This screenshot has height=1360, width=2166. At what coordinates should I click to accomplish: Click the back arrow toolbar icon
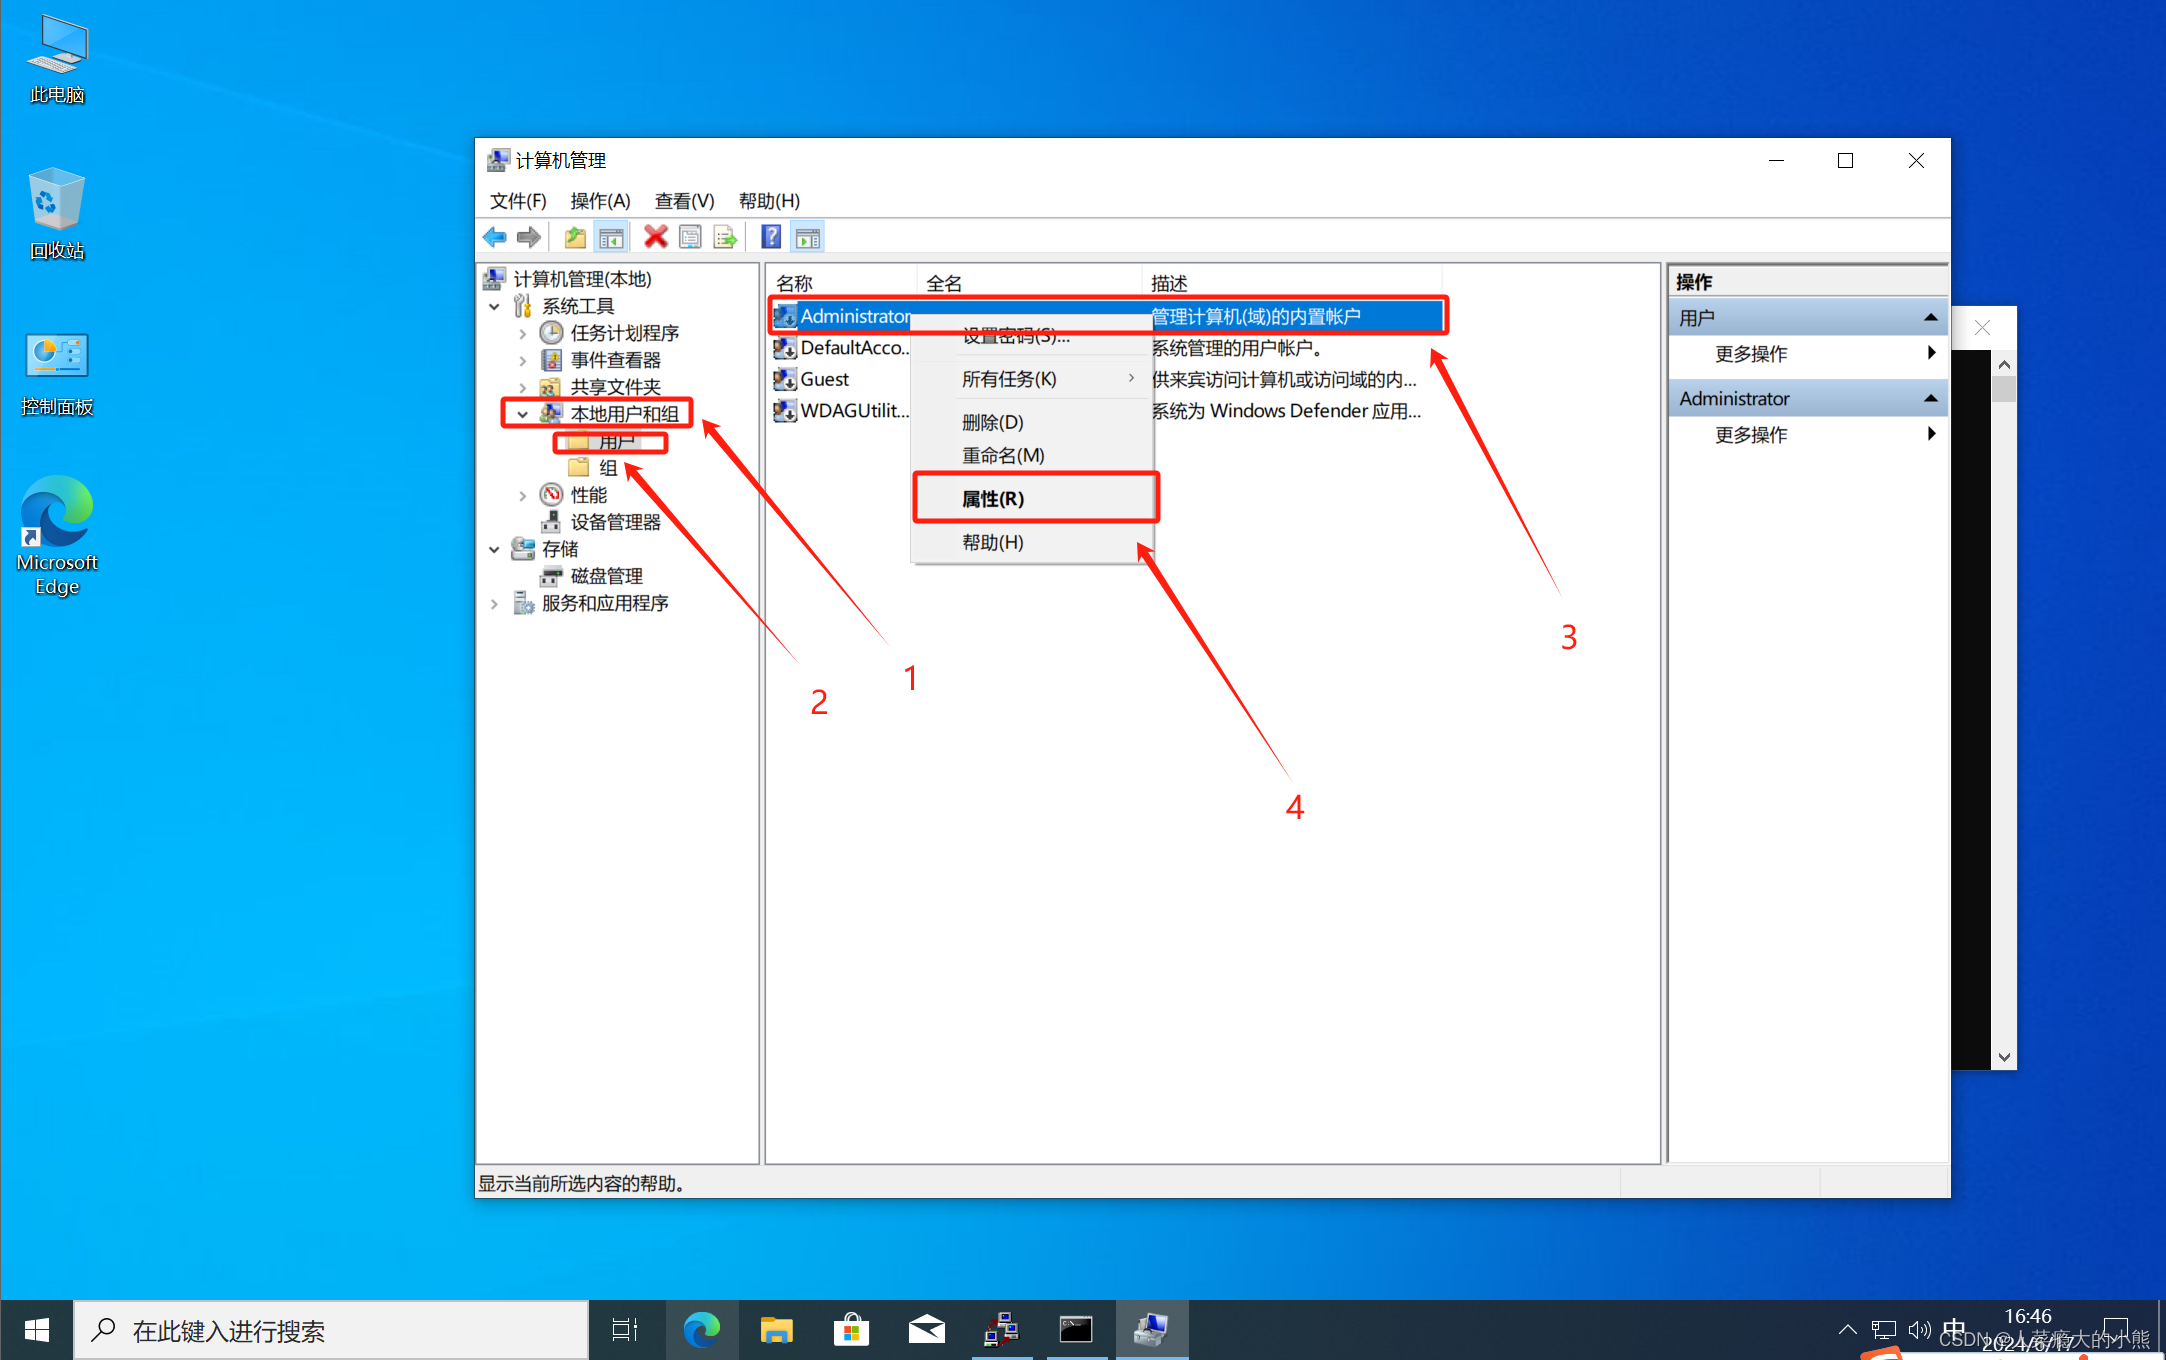point(494,237)
